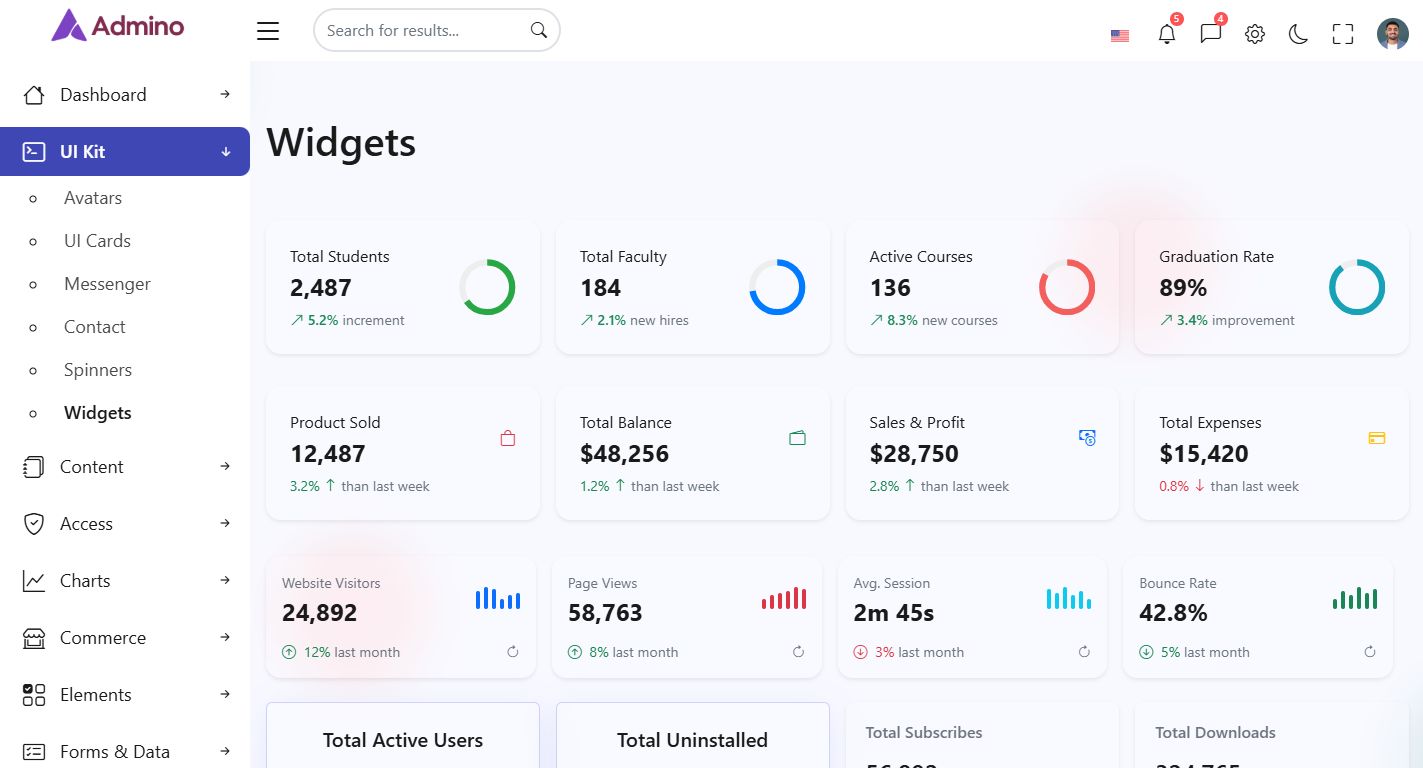Screen dimensions: 1423x768
Task: Toggle dark mode with moon icon
Action: click(1298, 34)
